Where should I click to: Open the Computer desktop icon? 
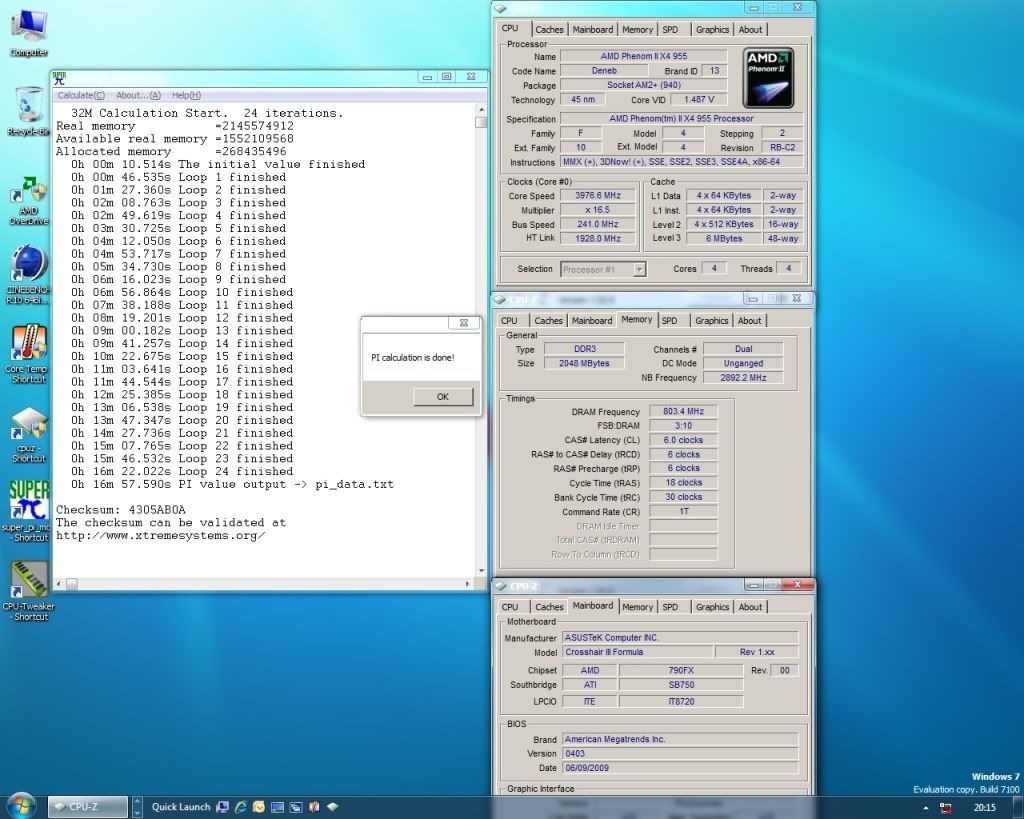tap(29, 25)
